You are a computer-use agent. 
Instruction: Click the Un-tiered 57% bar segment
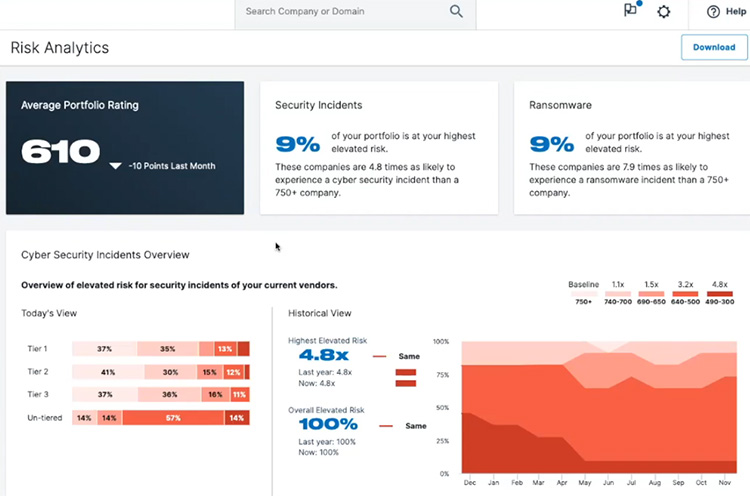point(173,418)
